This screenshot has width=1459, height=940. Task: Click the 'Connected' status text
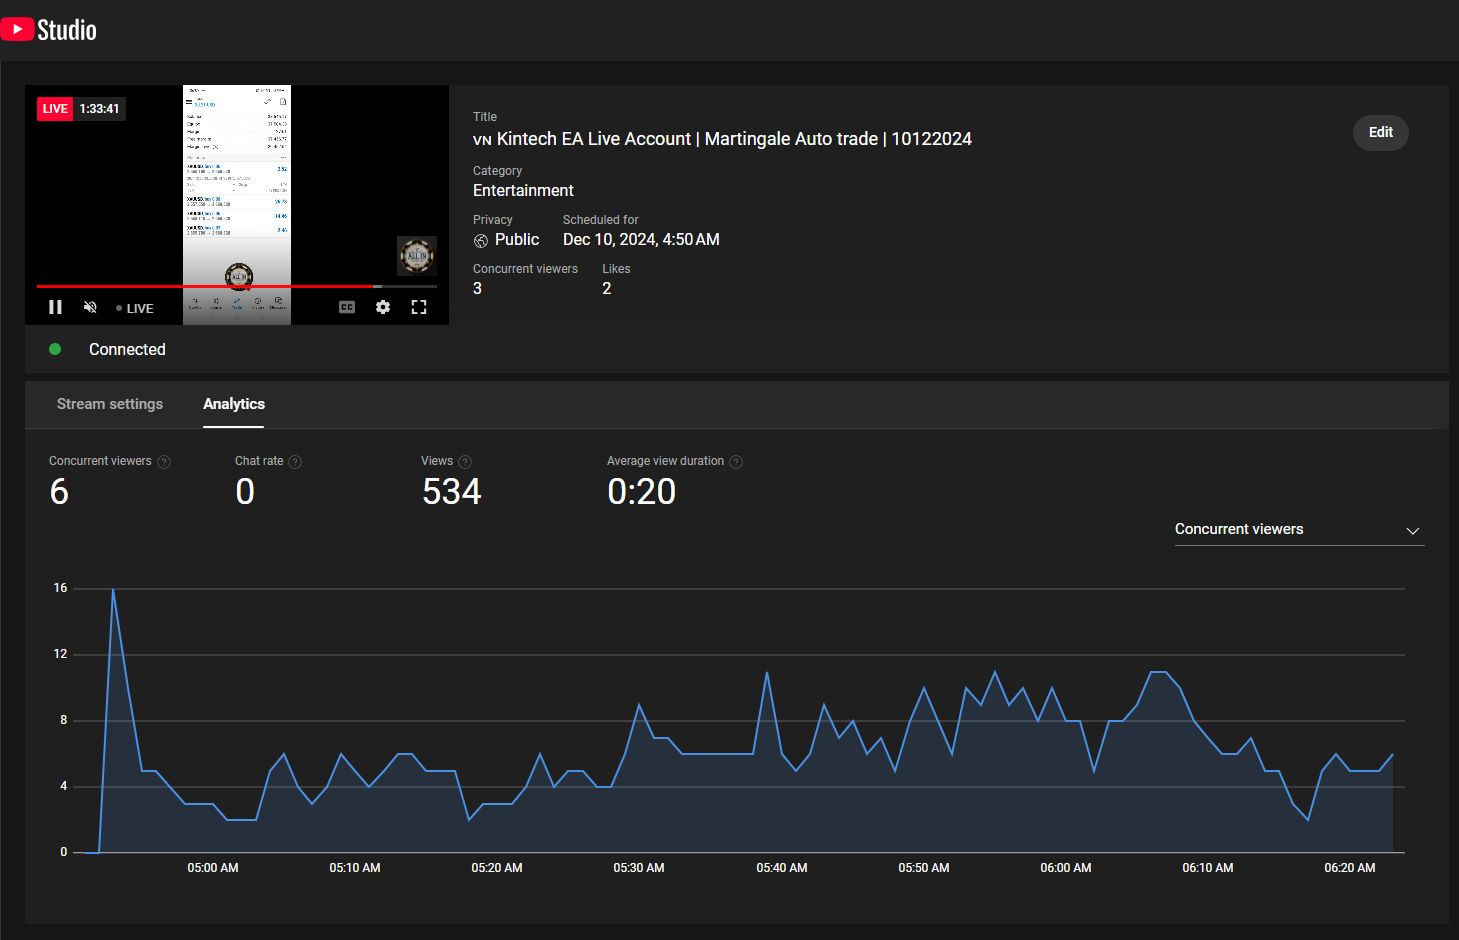[x=127, y=349]
